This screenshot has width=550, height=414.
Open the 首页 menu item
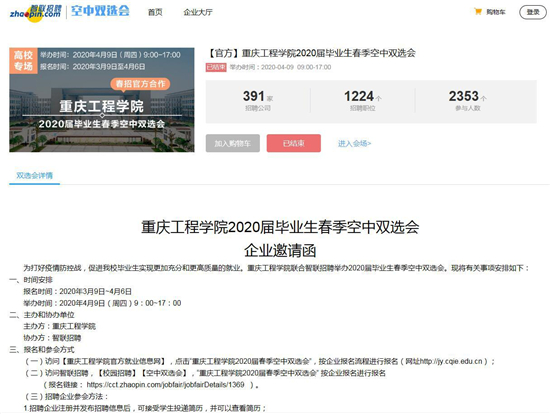tap(155, 12)
